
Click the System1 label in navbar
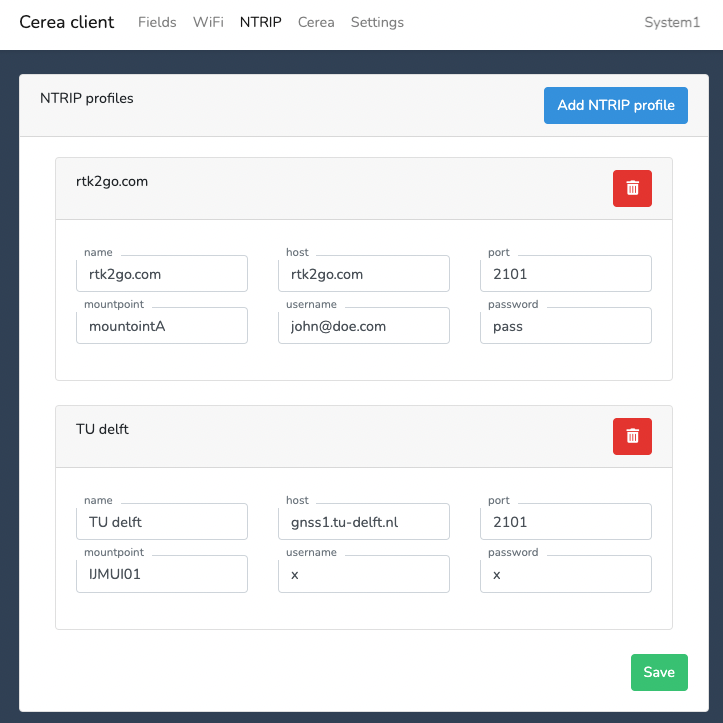pos(672,22)
